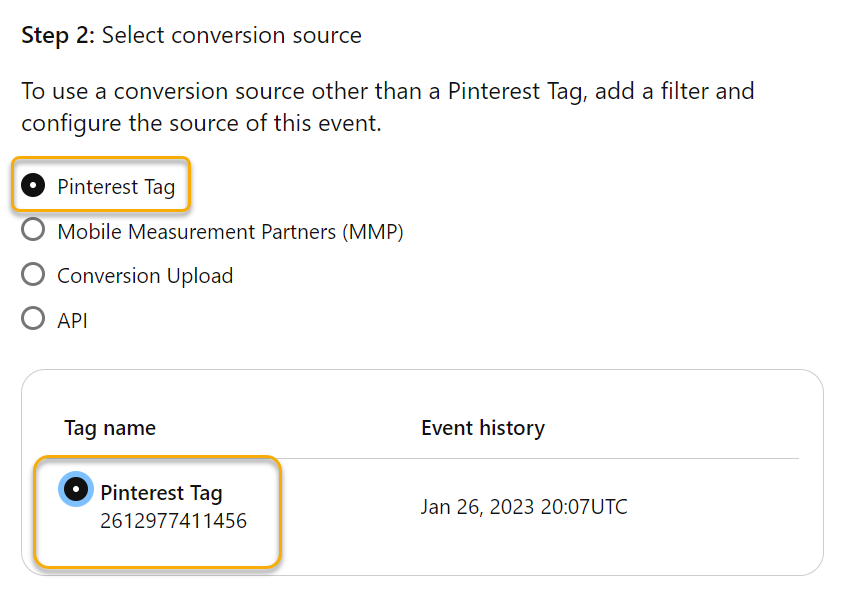This screenshot has width=849, height=600.
Task: Click the Tag name column header
Action: click(x=110, y=428)
